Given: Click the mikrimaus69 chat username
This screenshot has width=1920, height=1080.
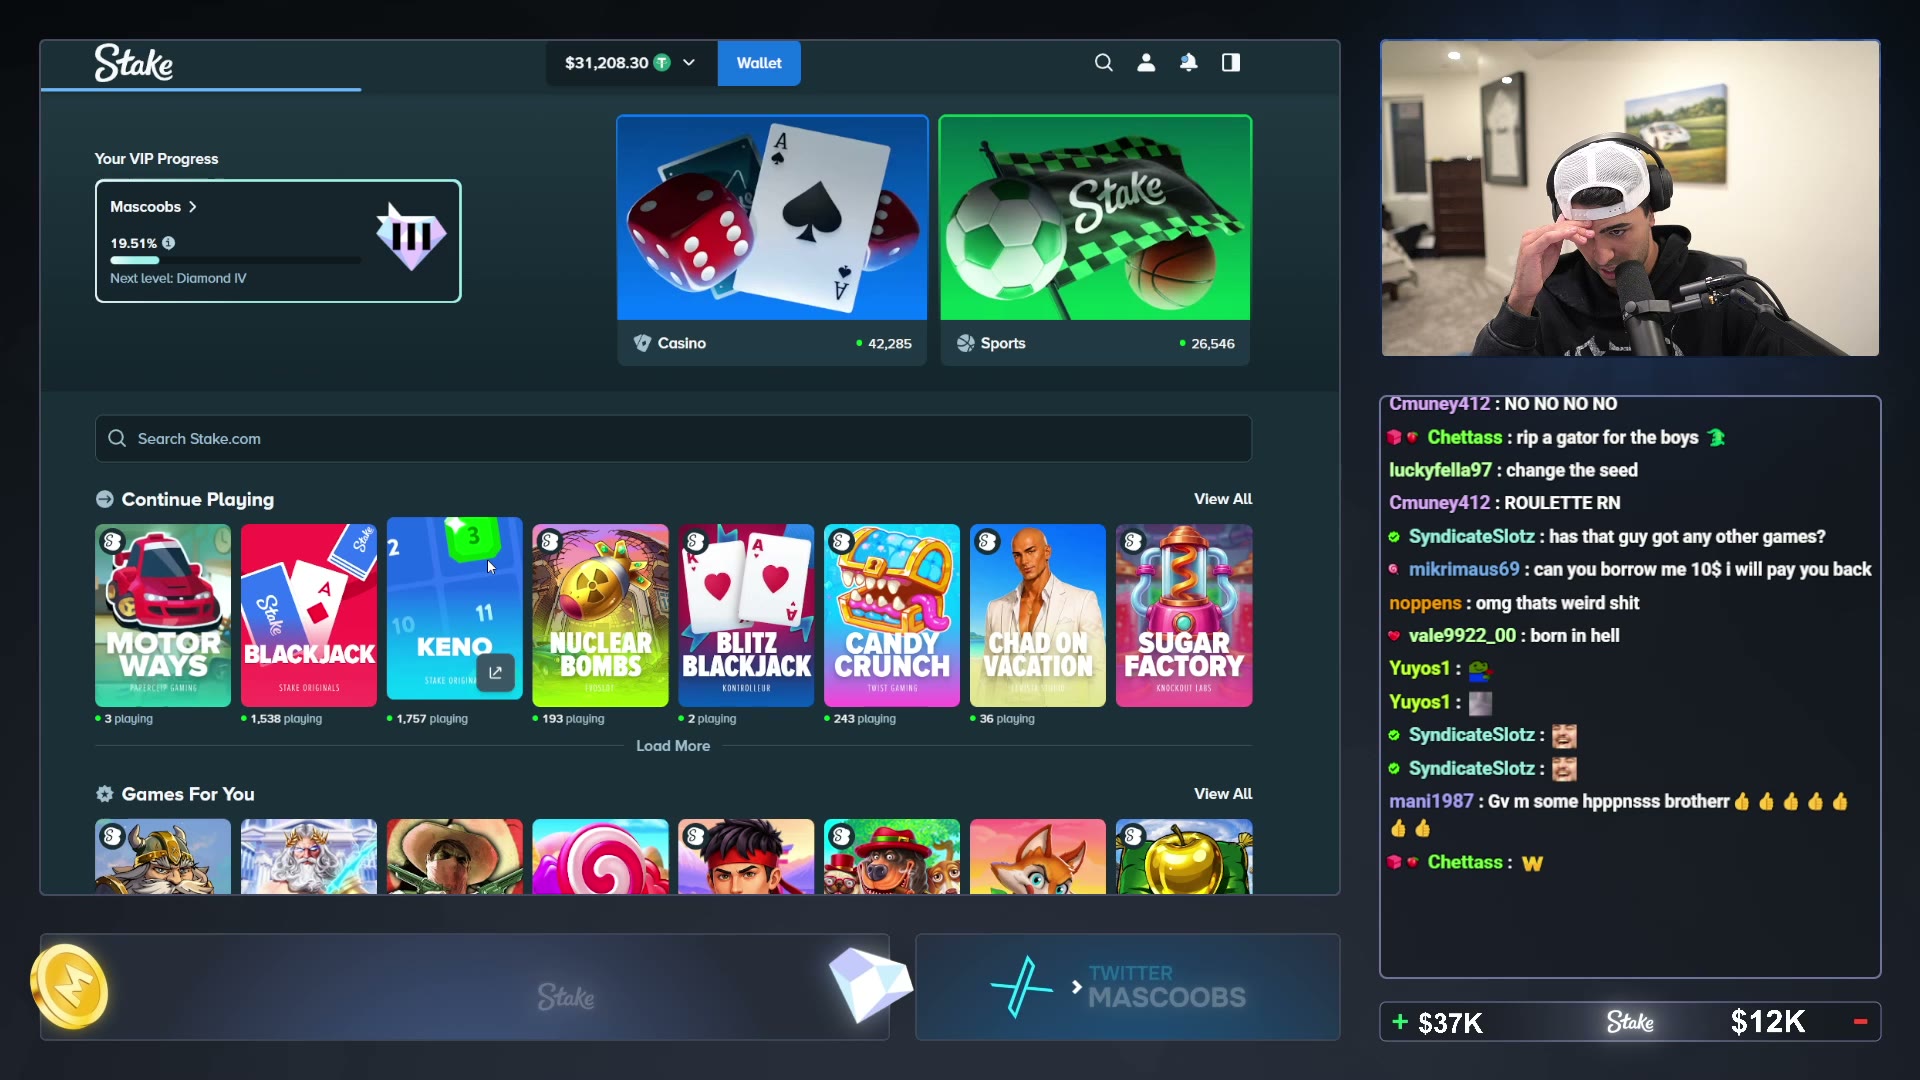Looking at the screenshot, I should pos(1464,570).
